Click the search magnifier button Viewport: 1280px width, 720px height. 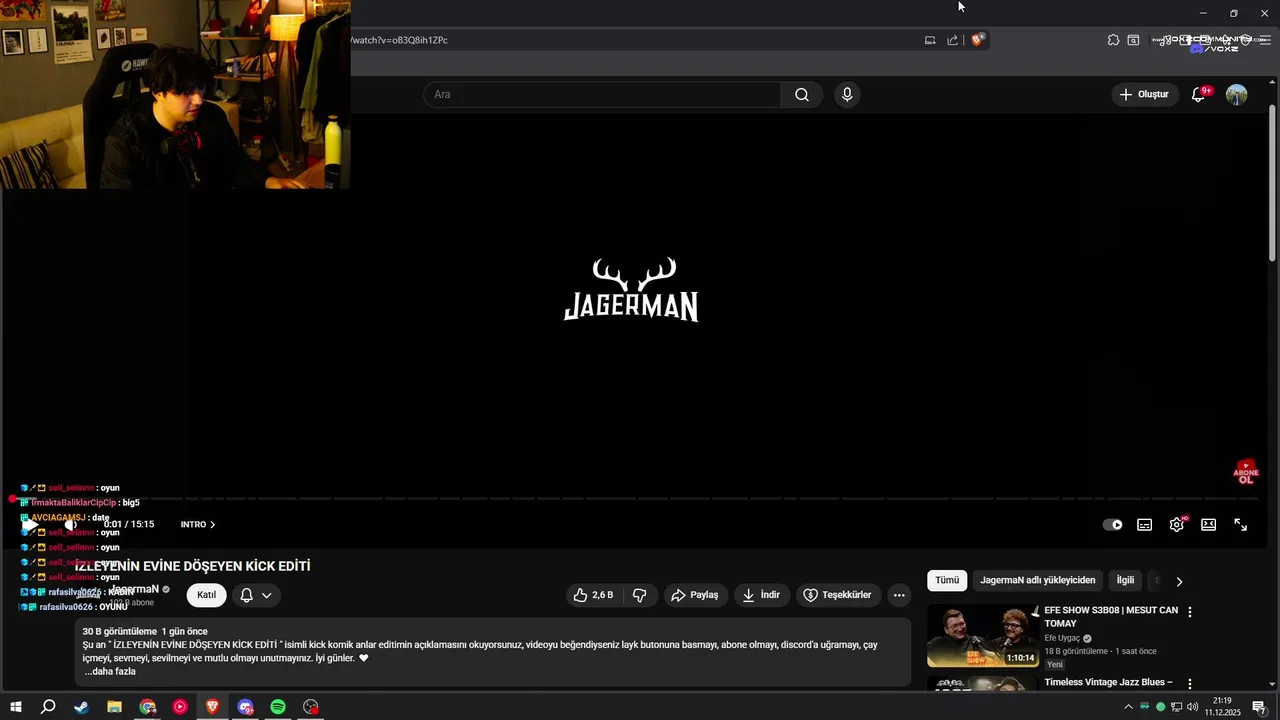click(x=802, y=94)
